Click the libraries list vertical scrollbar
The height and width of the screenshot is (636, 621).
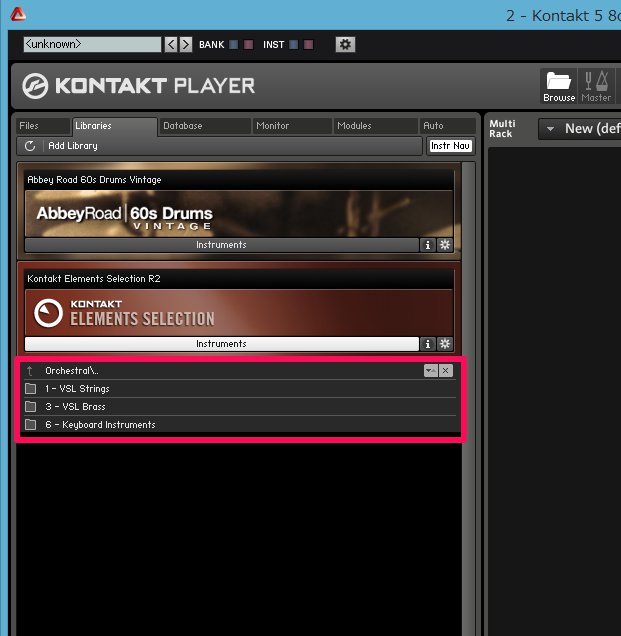coord(468,398)
